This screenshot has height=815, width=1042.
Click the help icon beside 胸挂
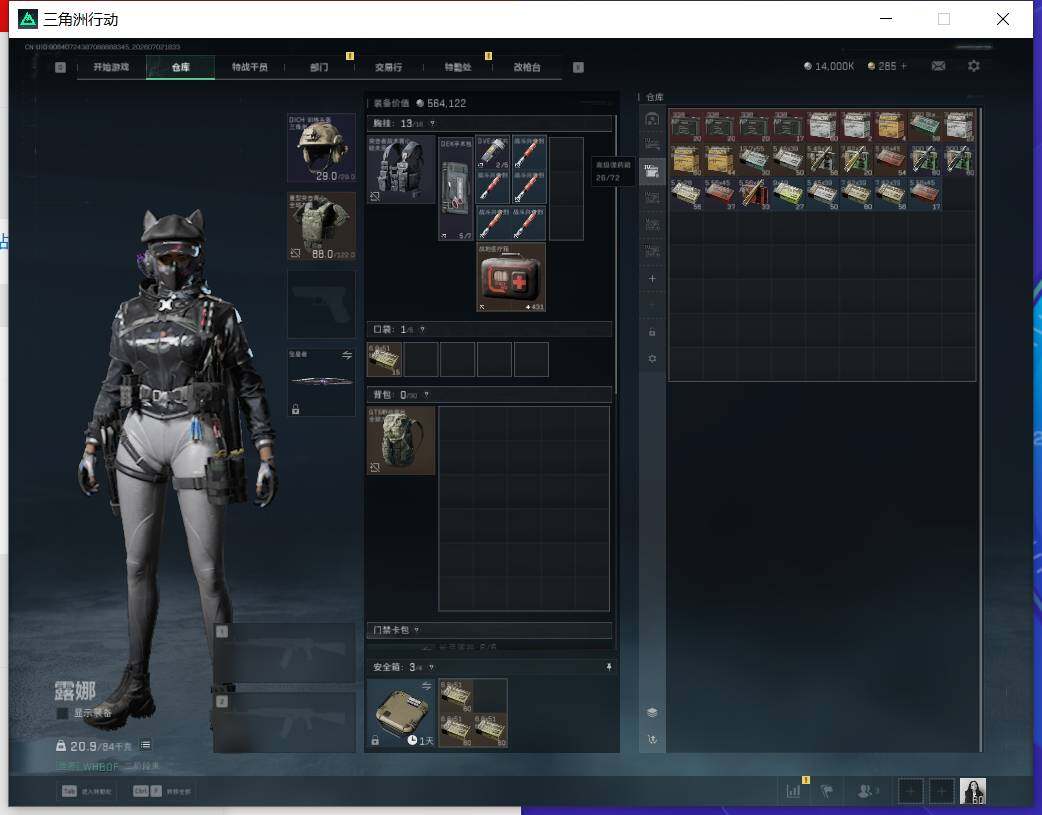click(x=433, y=124)
